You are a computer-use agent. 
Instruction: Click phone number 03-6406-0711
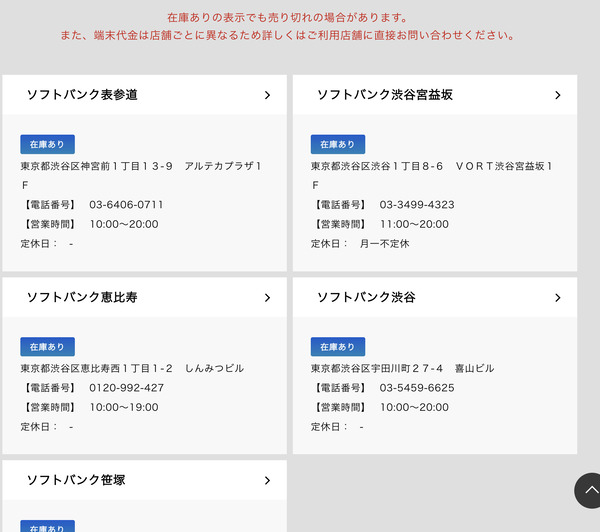click(126, 205)
